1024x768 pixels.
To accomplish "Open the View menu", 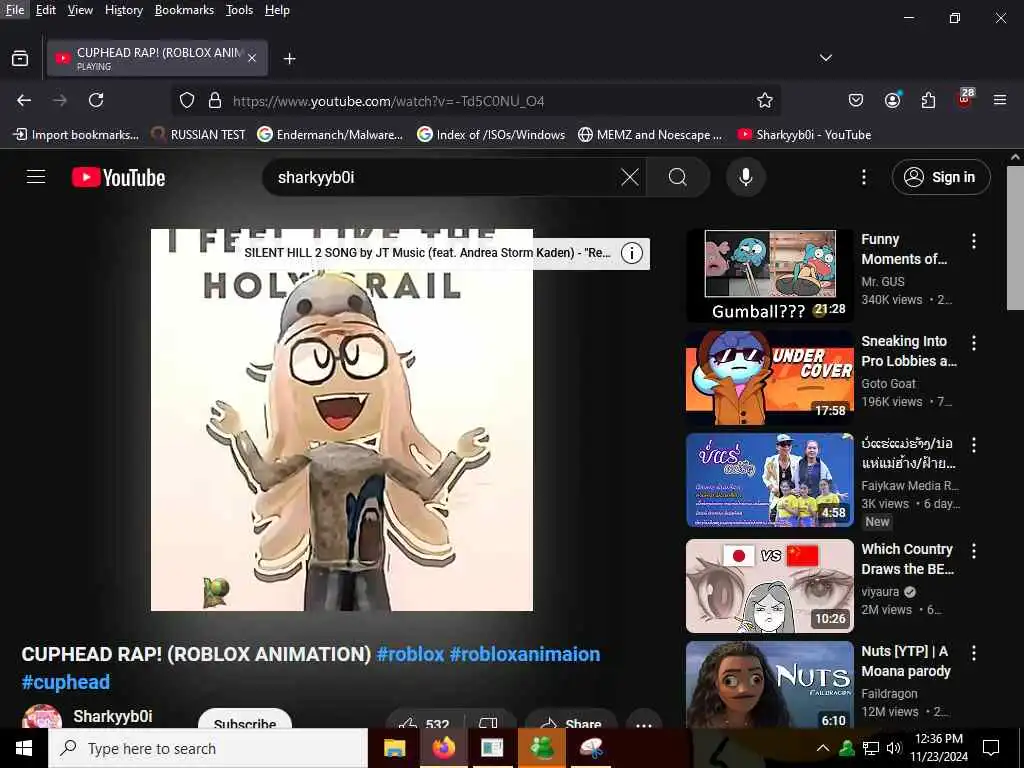I will pos(80,10).
